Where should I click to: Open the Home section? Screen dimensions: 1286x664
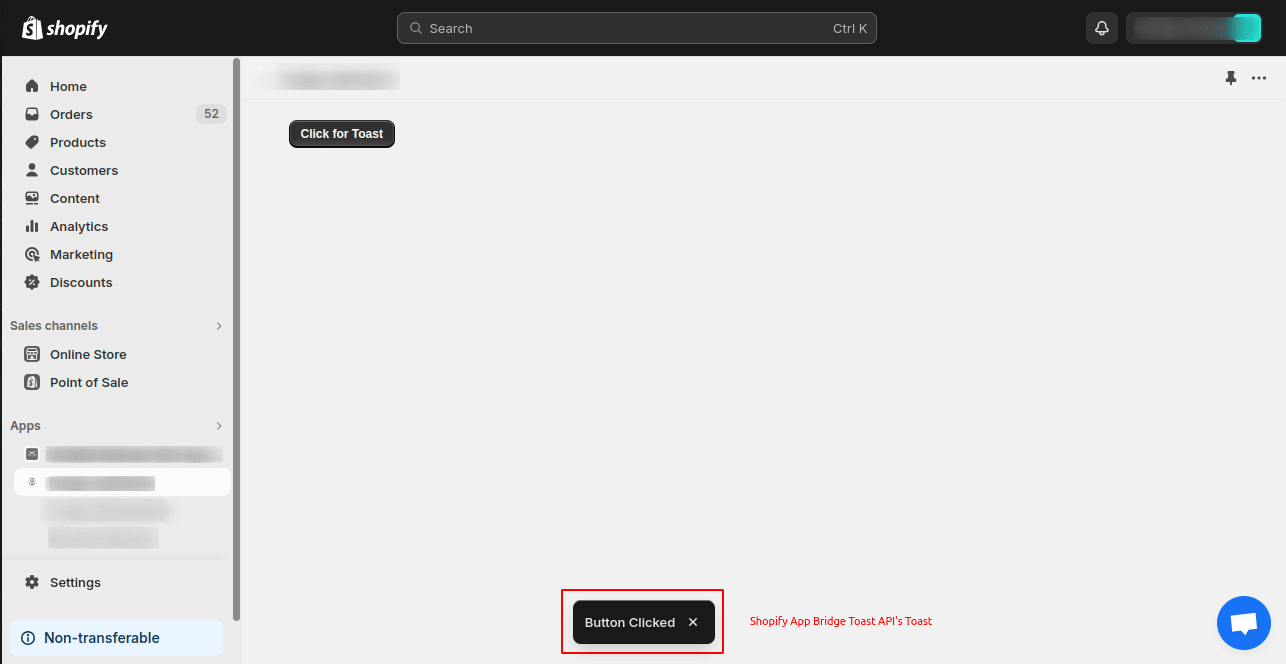[67, 86]
